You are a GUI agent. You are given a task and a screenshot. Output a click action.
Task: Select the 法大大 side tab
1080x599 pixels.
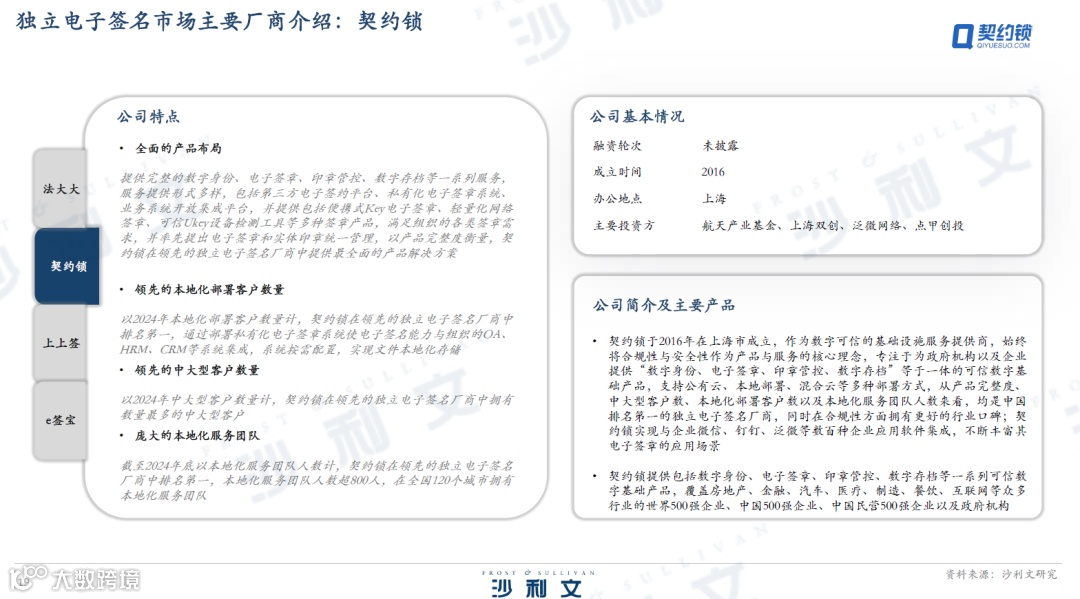(x=60, y=189)
